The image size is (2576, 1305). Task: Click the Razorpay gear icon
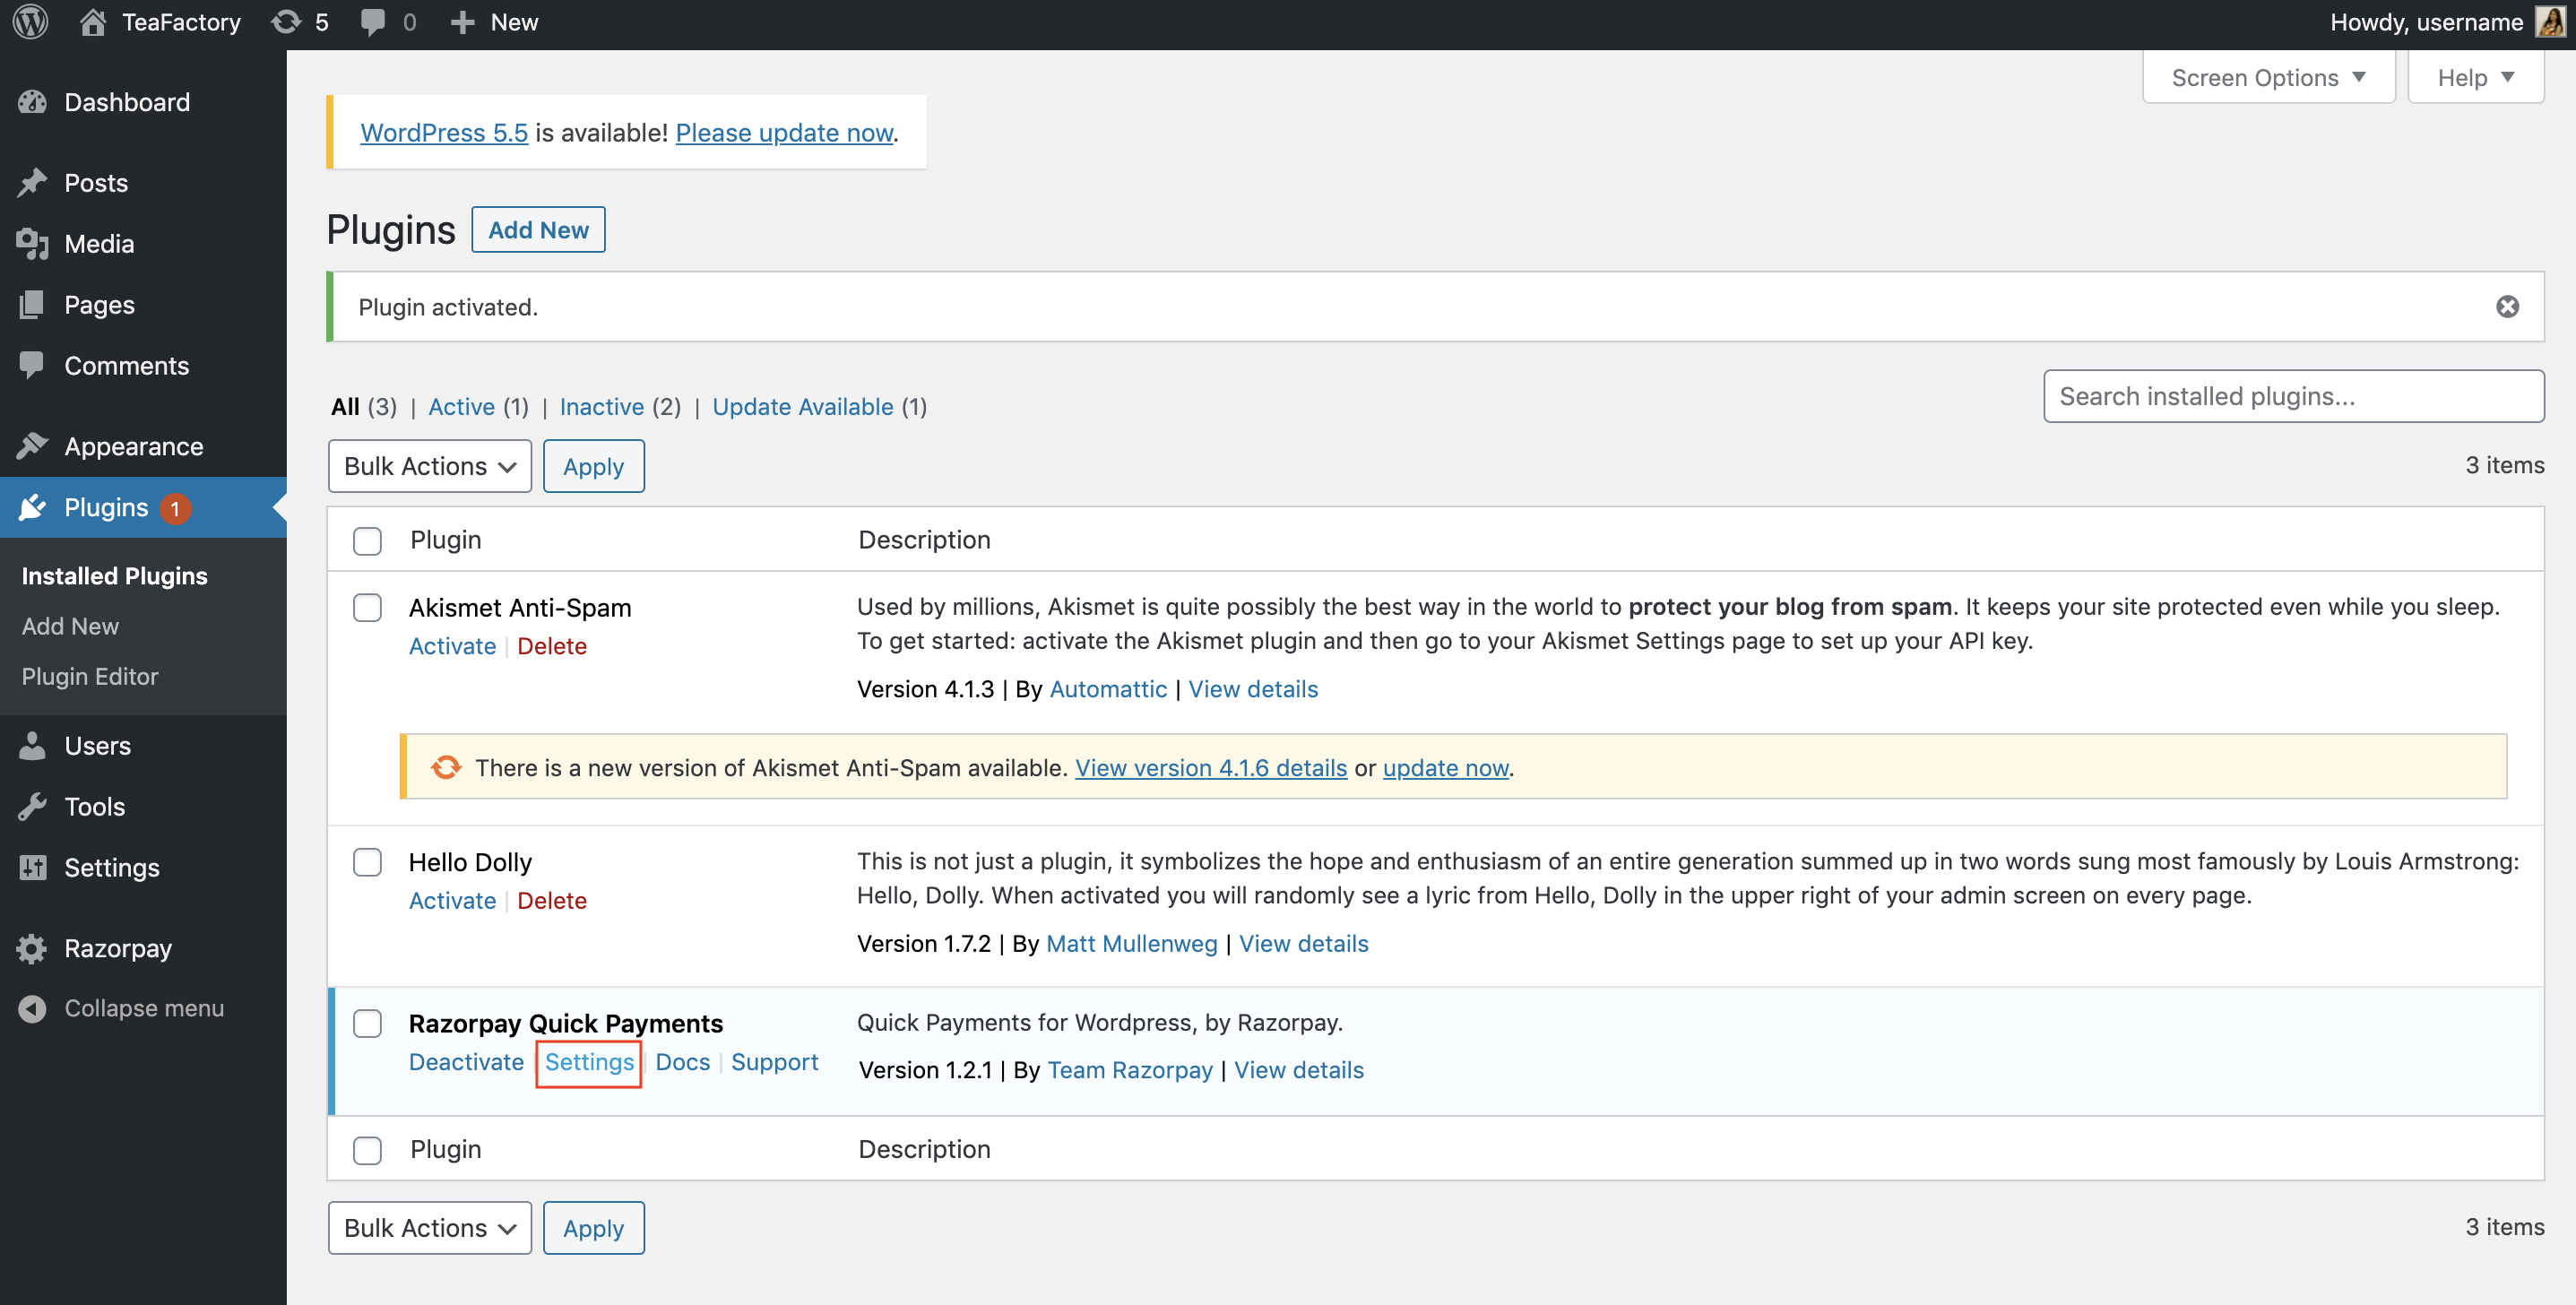32,948
